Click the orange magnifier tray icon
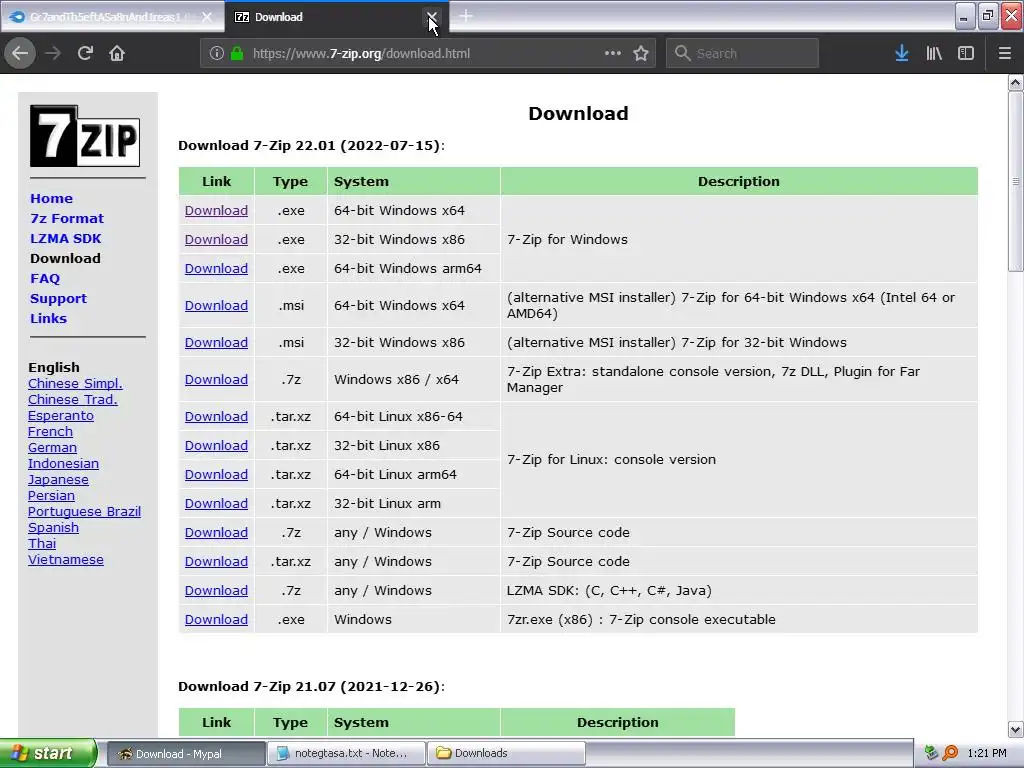This screenshot has width=1024, height=768. point(950,753)
